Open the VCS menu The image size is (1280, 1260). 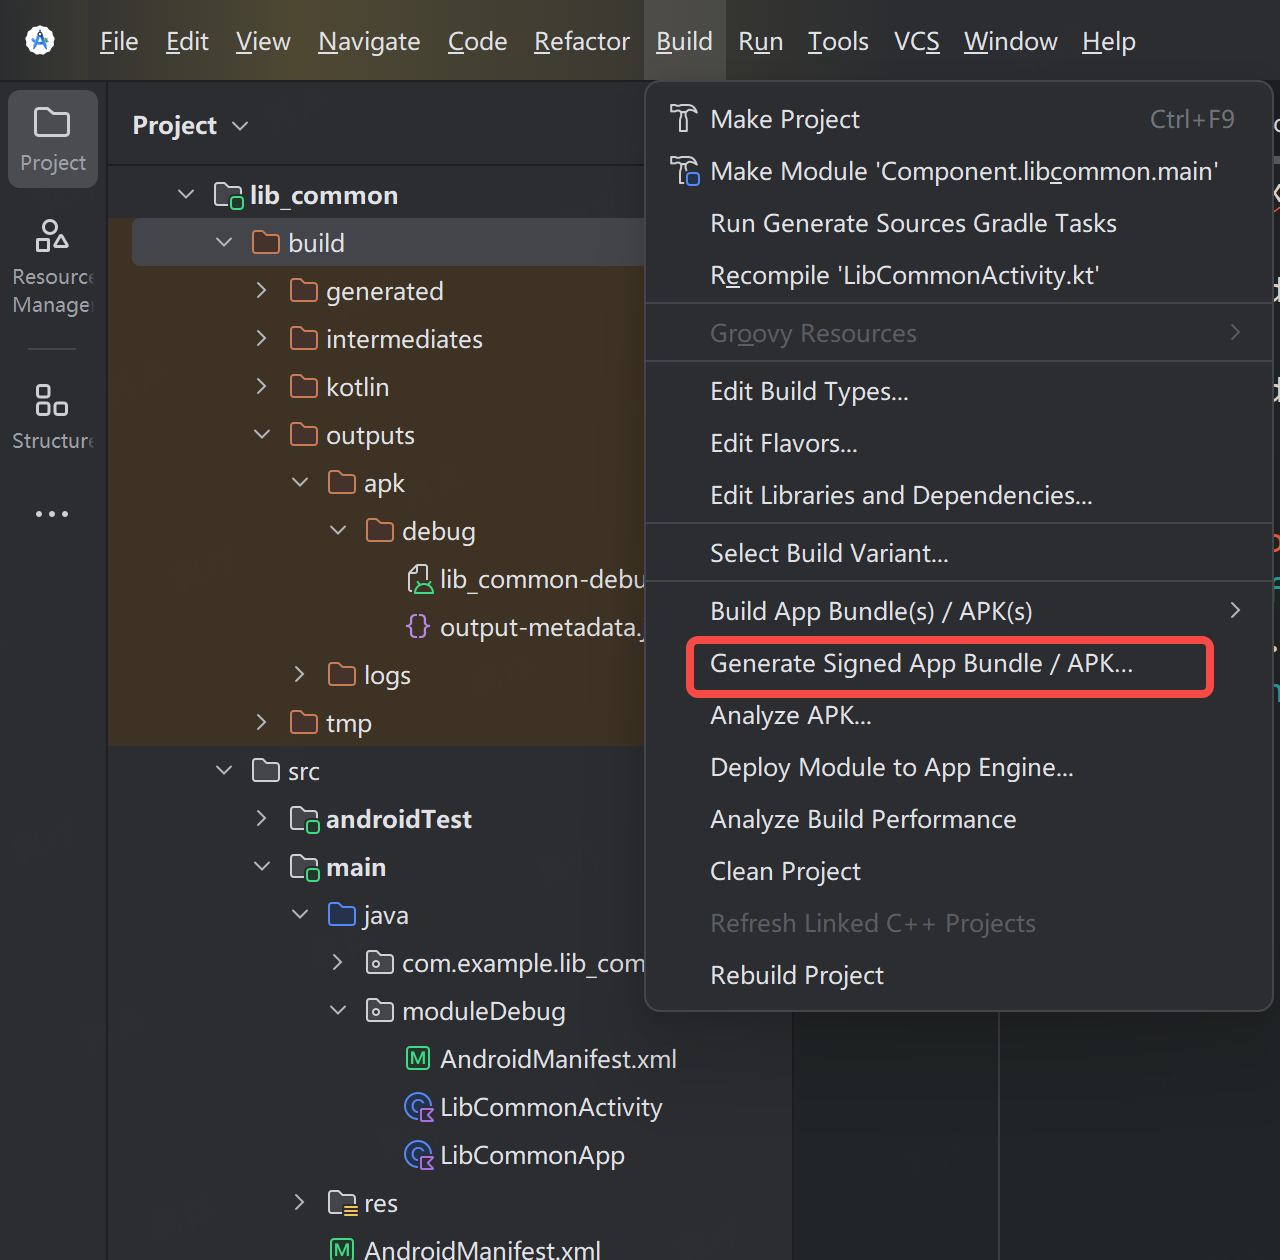click(x=917, y=41)
